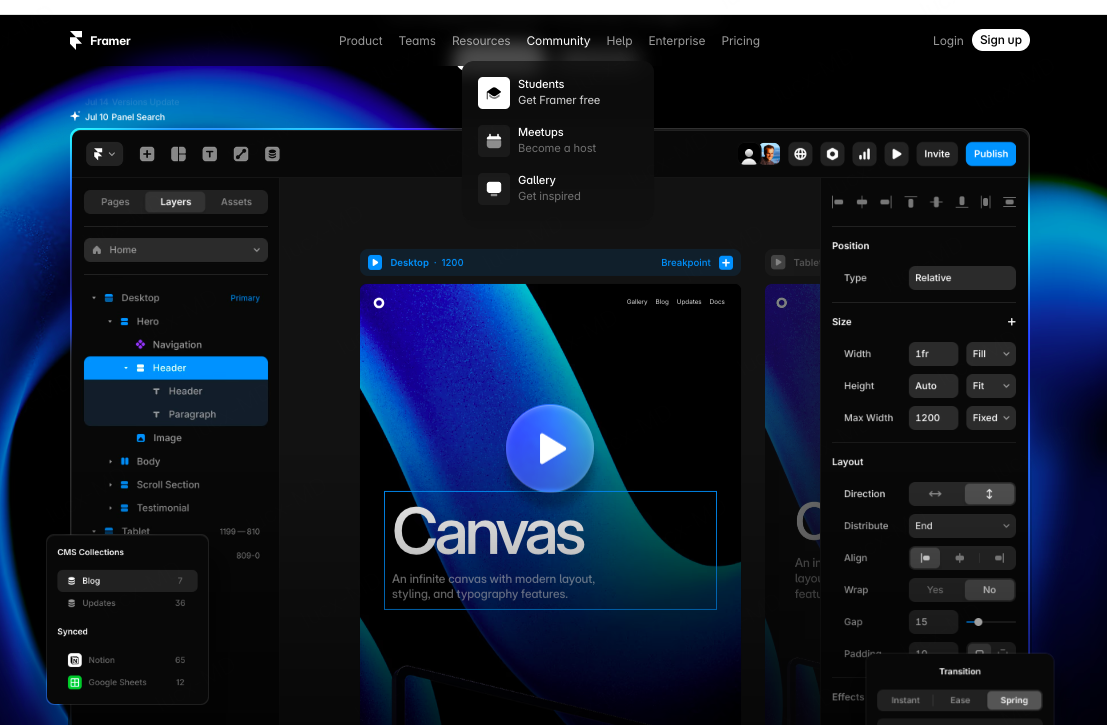
Task: Open the Community menu
Action: pyautogui.click(x=558, y=41)
